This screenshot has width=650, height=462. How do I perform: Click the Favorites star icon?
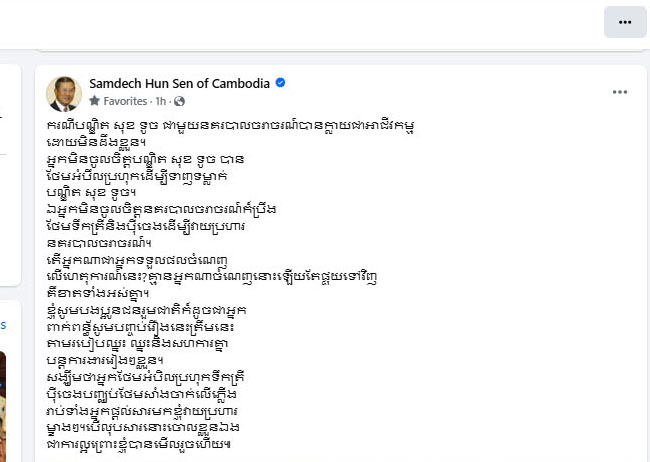(x=95, y=100)
